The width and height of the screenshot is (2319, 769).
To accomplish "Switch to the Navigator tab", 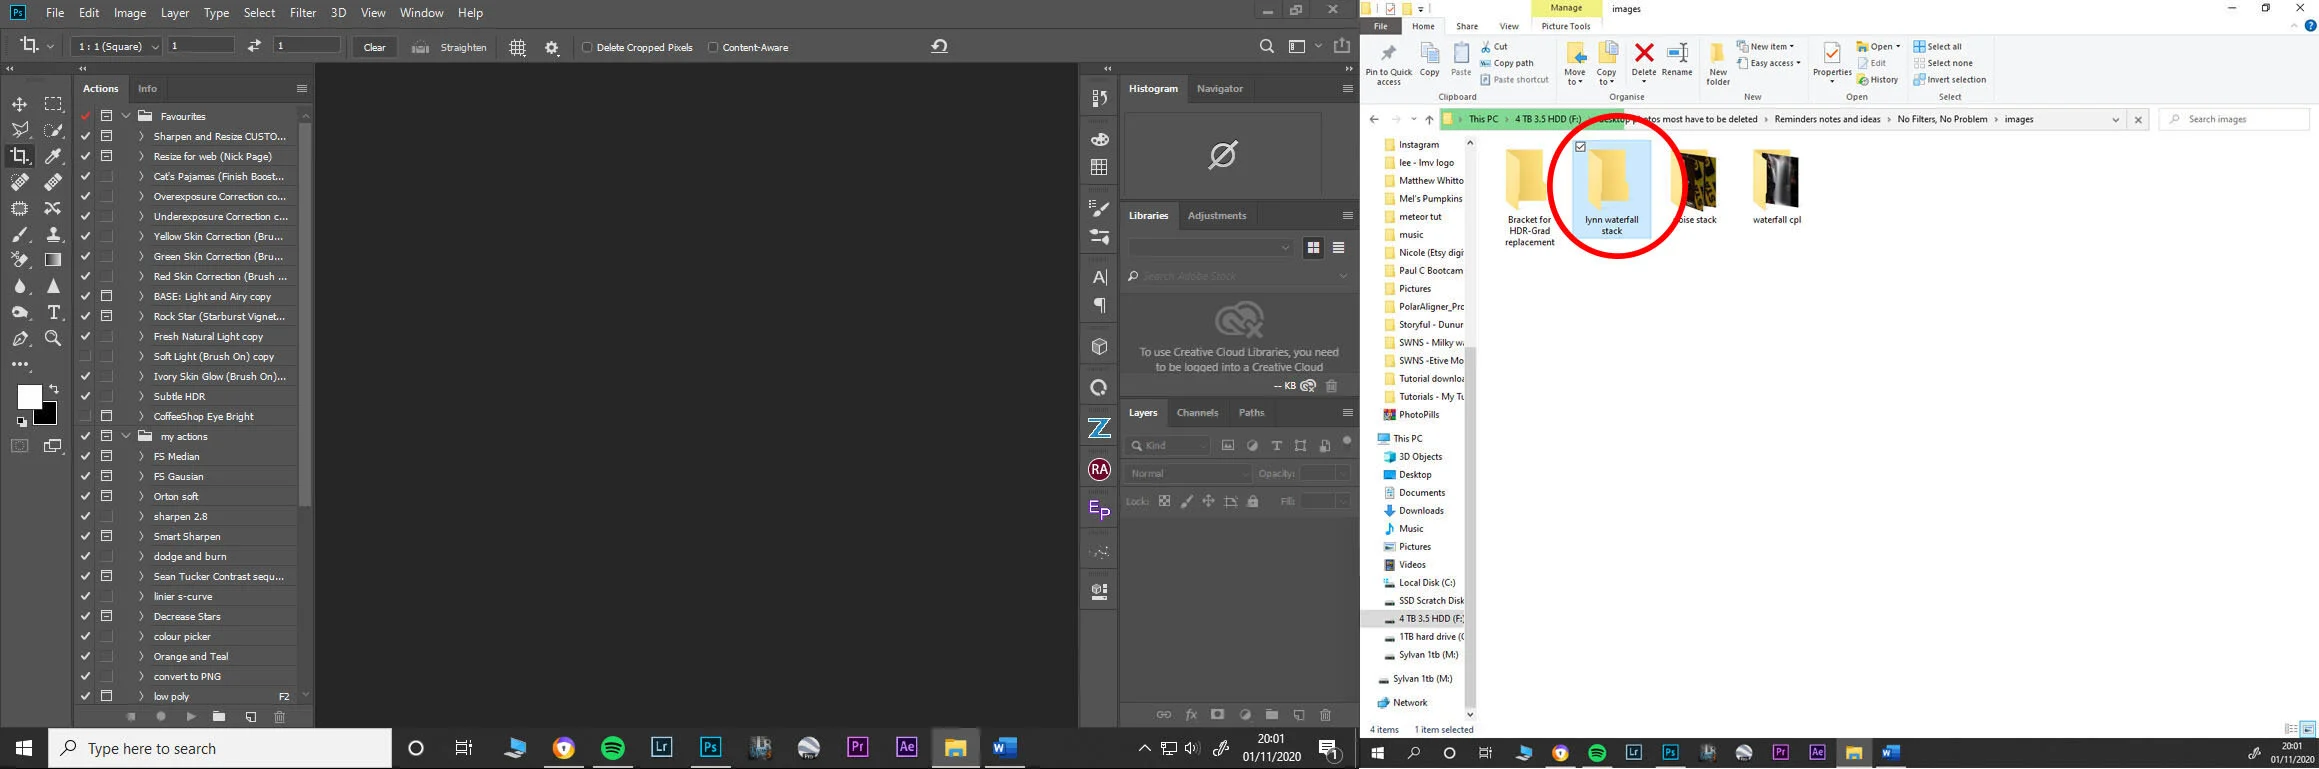I will [1220, 88].
